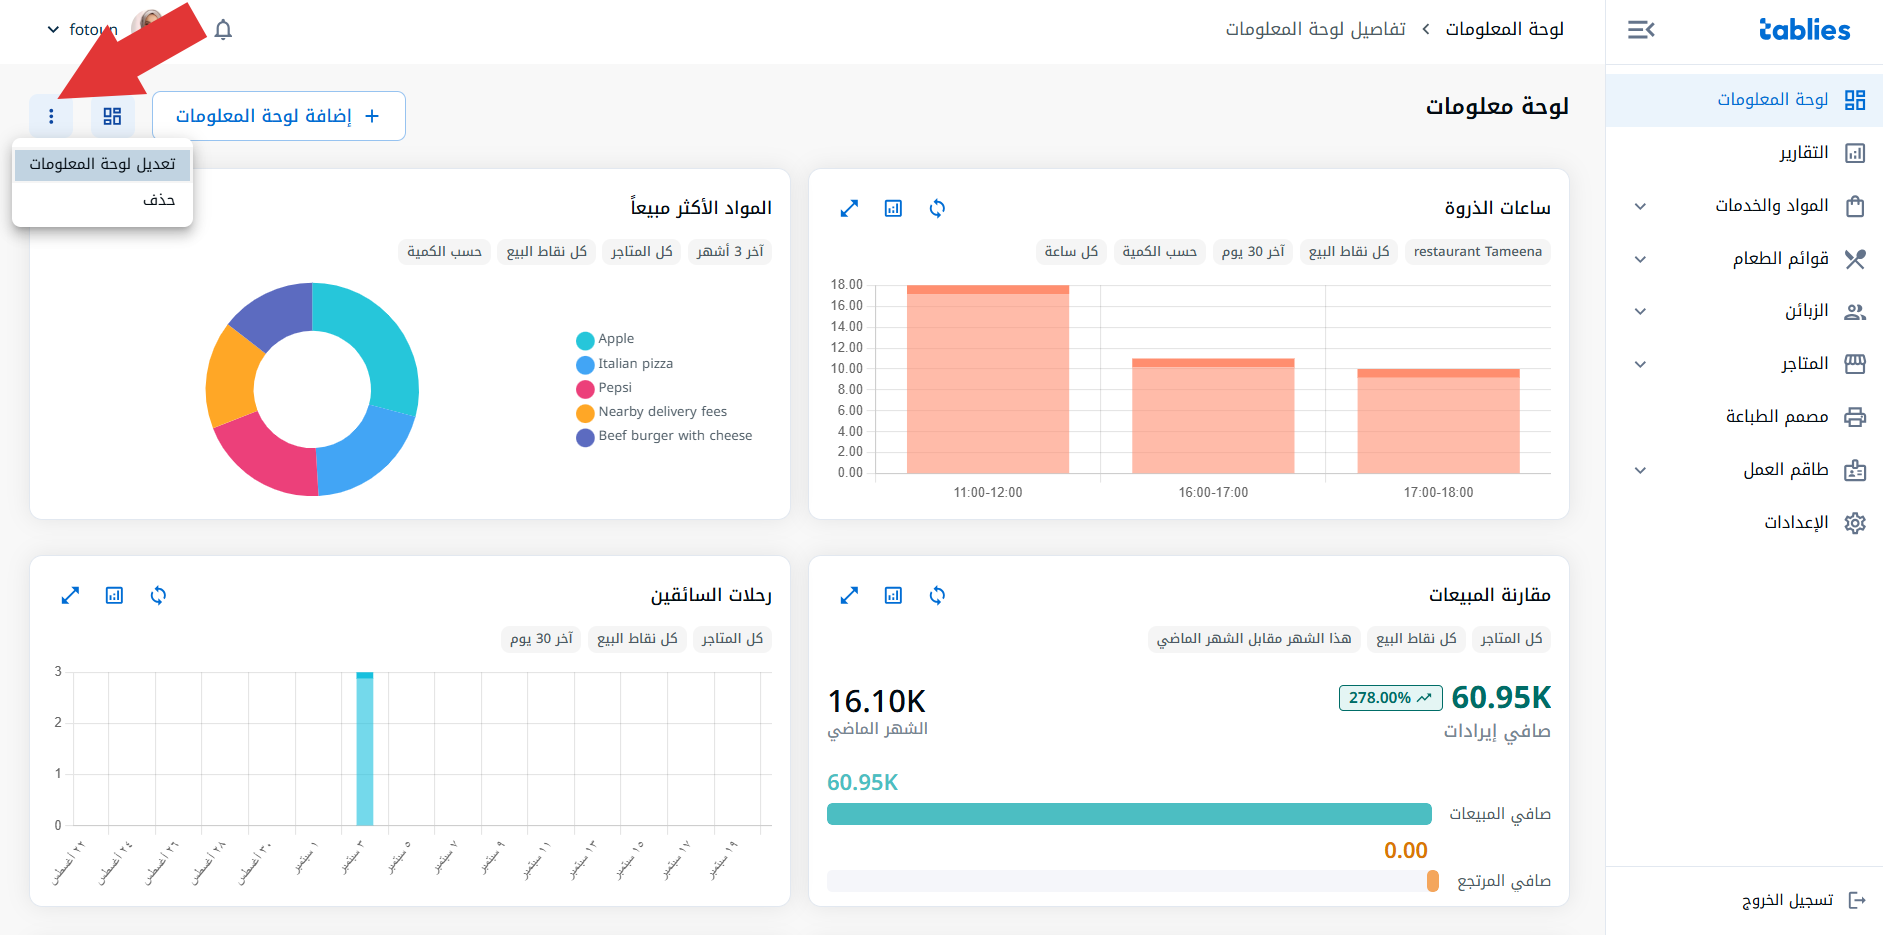Click the orange donut chart segment
Image resolution: width=1883 pixels, height=935 pixels.
click(232, 378)
